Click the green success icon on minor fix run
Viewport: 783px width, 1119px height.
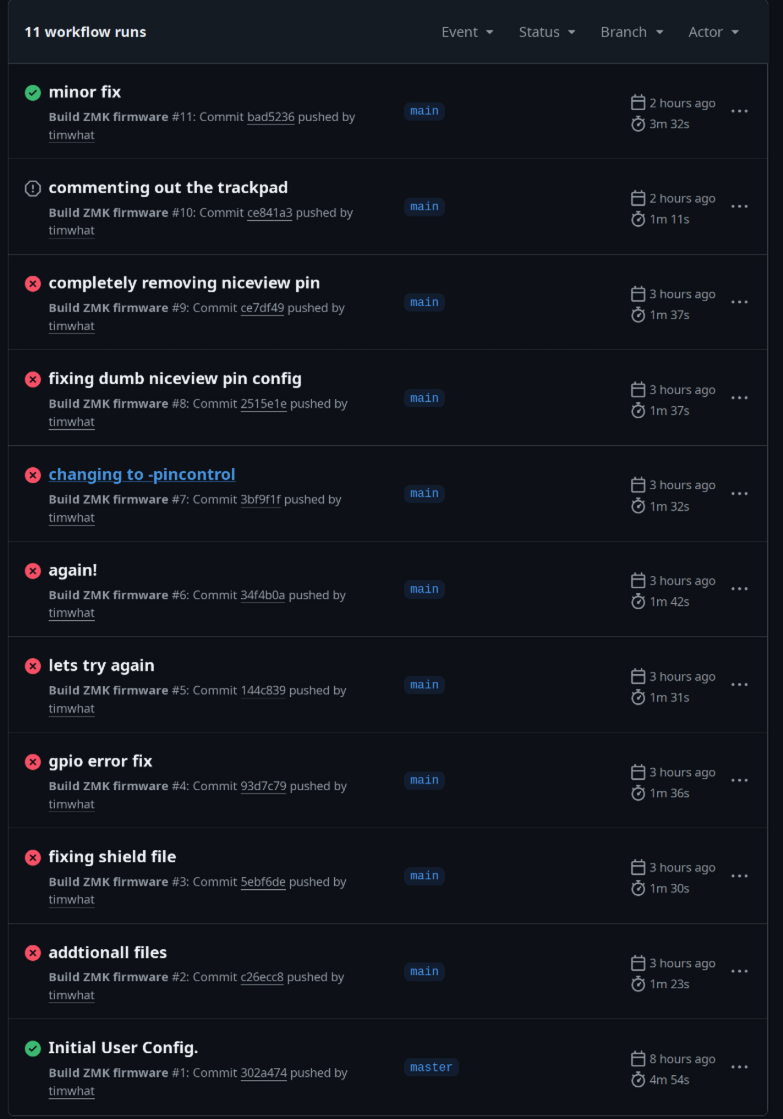click(x=32, y=92)
